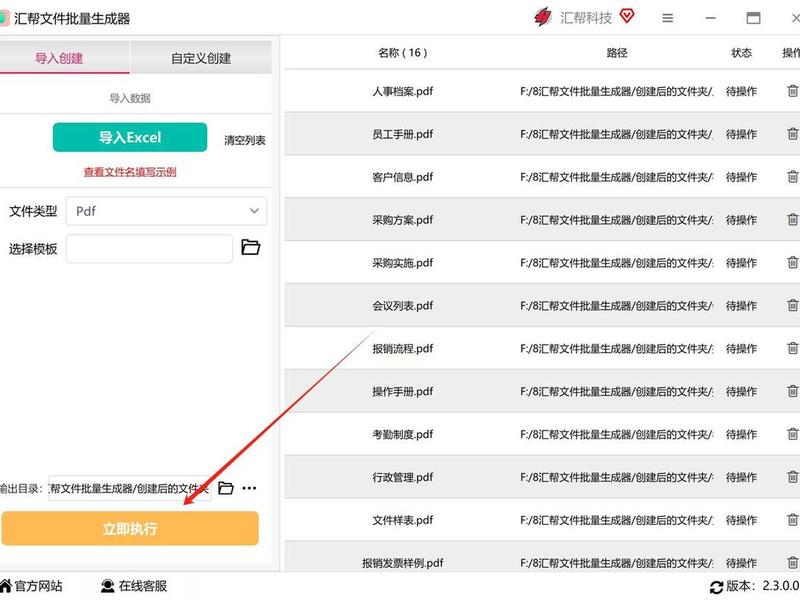The image size is (800, 600).
Task: Click the 状态 column header
Action: tap(741, 53)
